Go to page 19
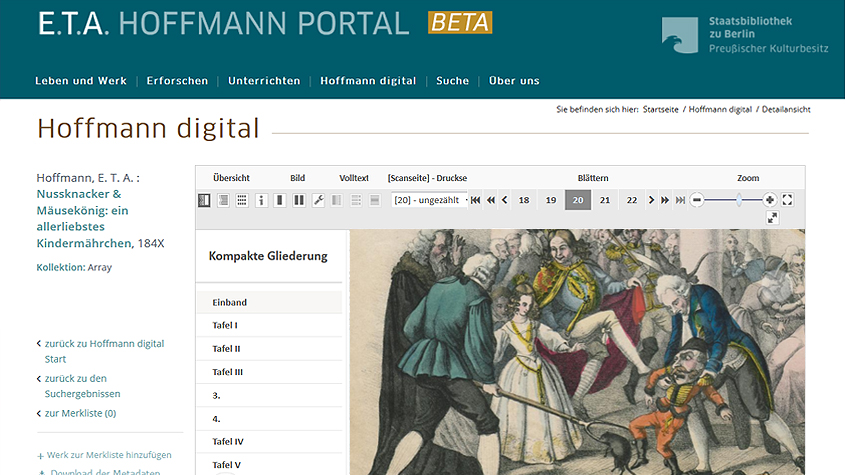This screenshot has width=845, height=475. pos(551,200)
